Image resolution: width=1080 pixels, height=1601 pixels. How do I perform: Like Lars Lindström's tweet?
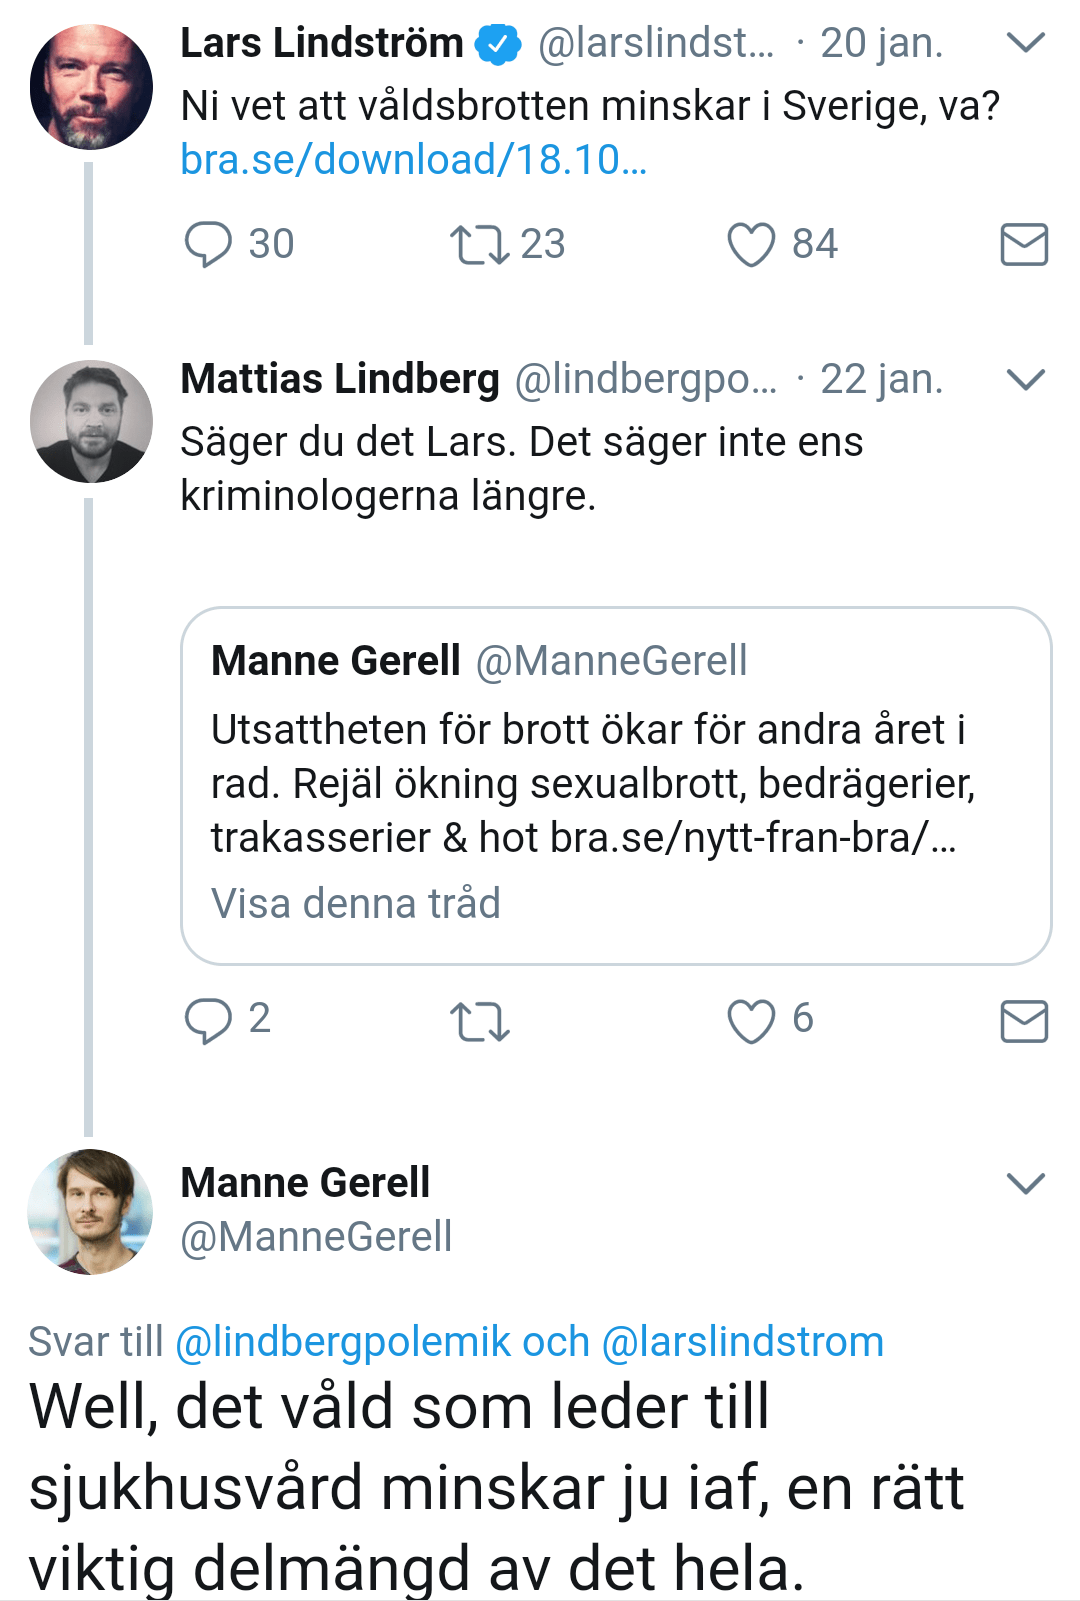pos(751,245)
